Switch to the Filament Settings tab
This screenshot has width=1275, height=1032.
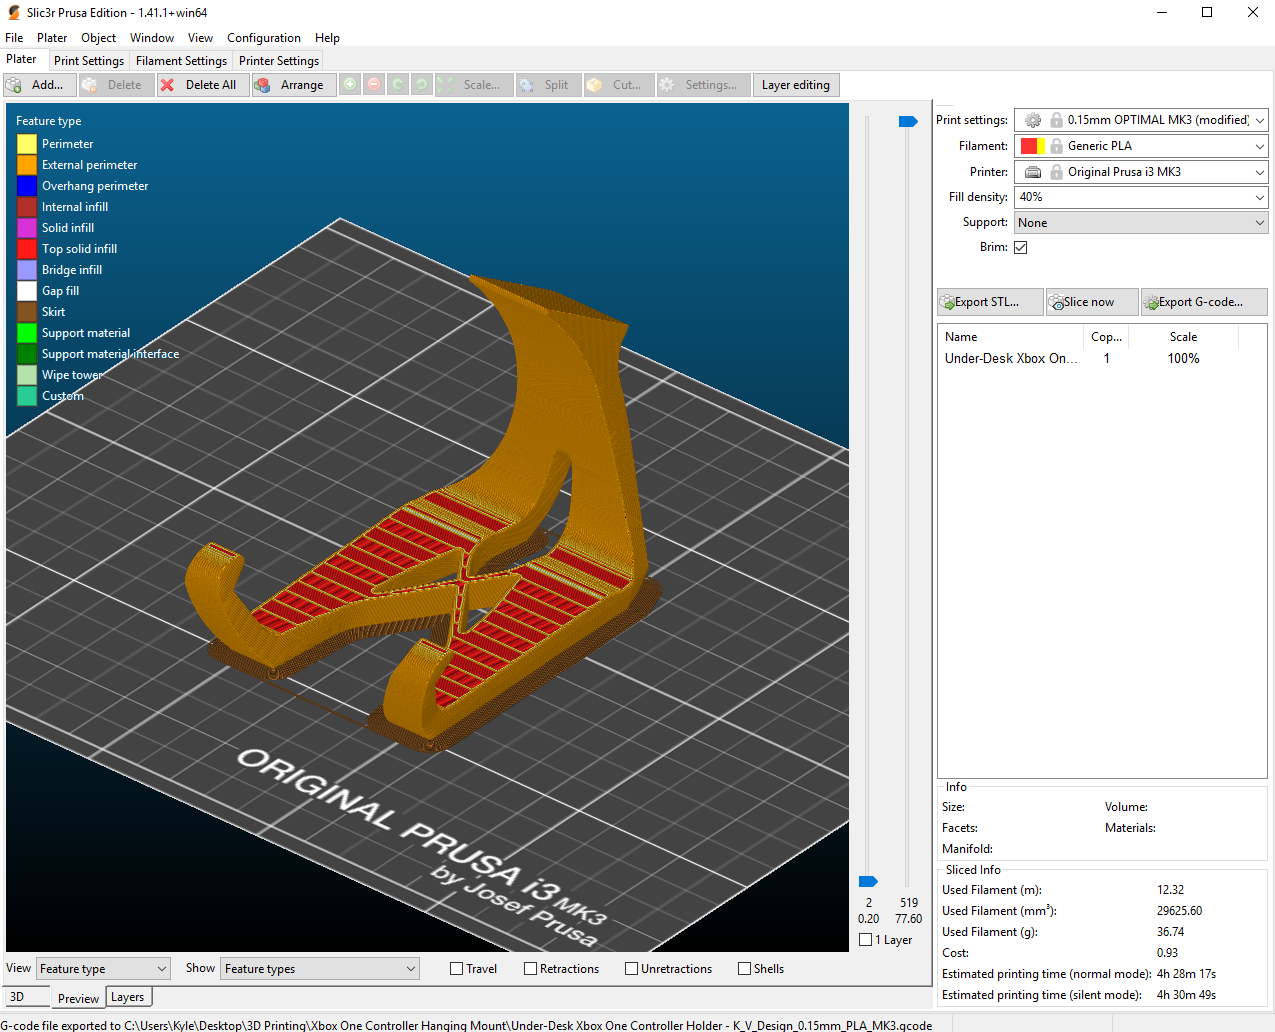click(x=181, y=61)
